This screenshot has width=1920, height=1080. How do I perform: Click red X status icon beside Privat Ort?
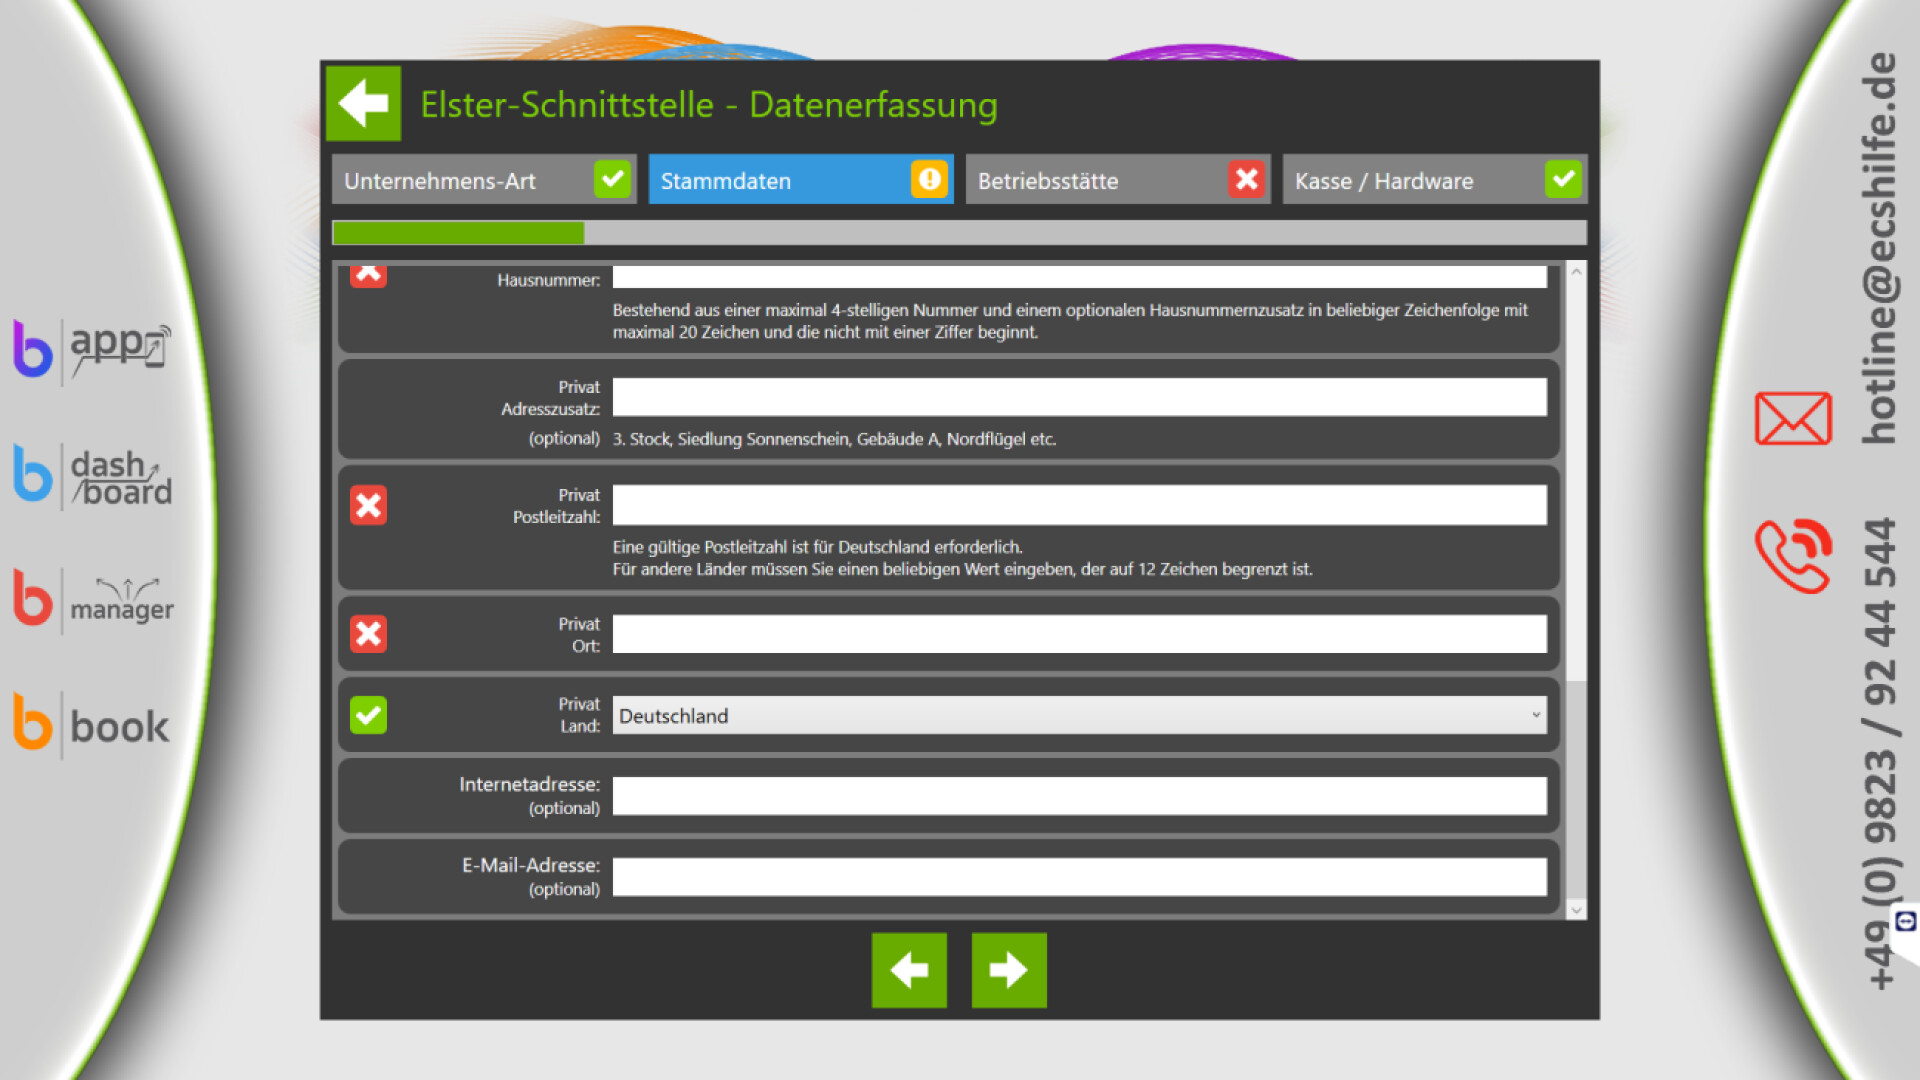point(368,634)
